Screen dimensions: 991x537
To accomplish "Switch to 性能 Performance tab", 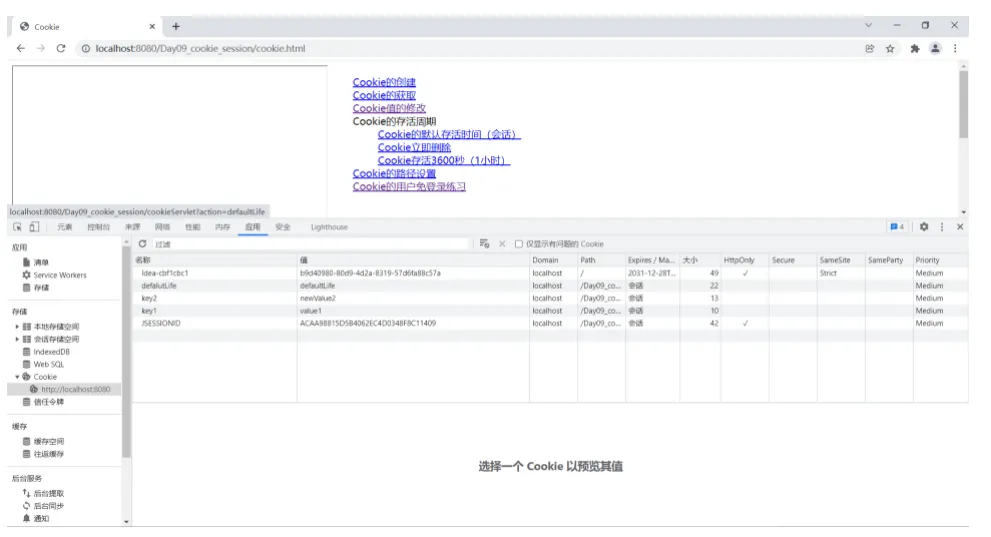I will 193,227.
